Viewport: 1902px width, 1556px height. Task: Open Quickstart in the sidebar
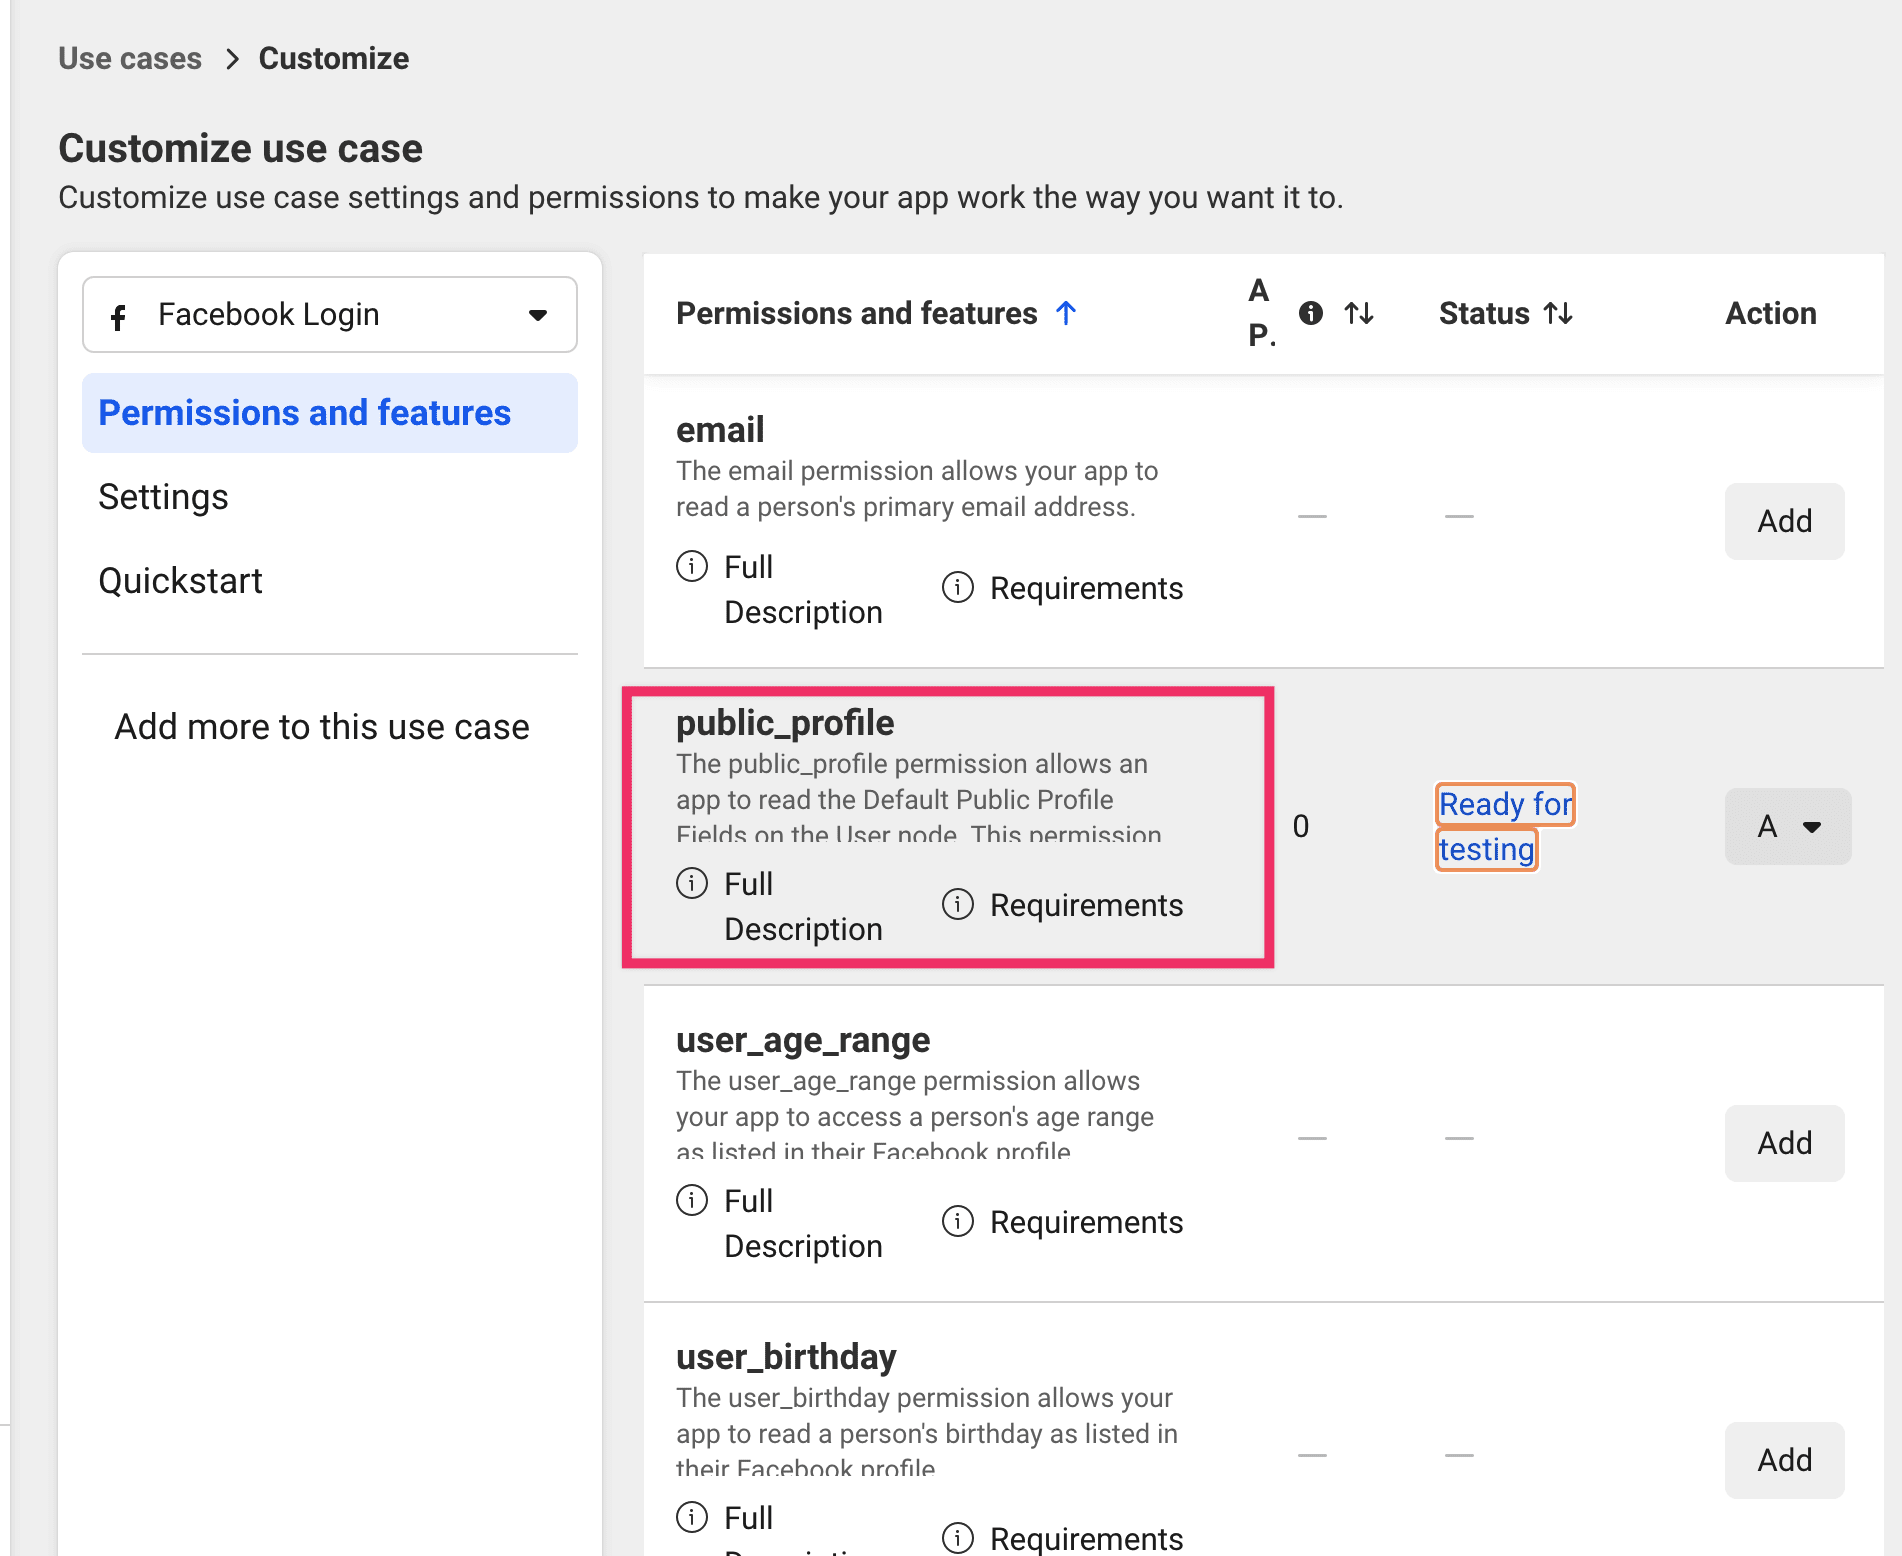coord(180,581)
